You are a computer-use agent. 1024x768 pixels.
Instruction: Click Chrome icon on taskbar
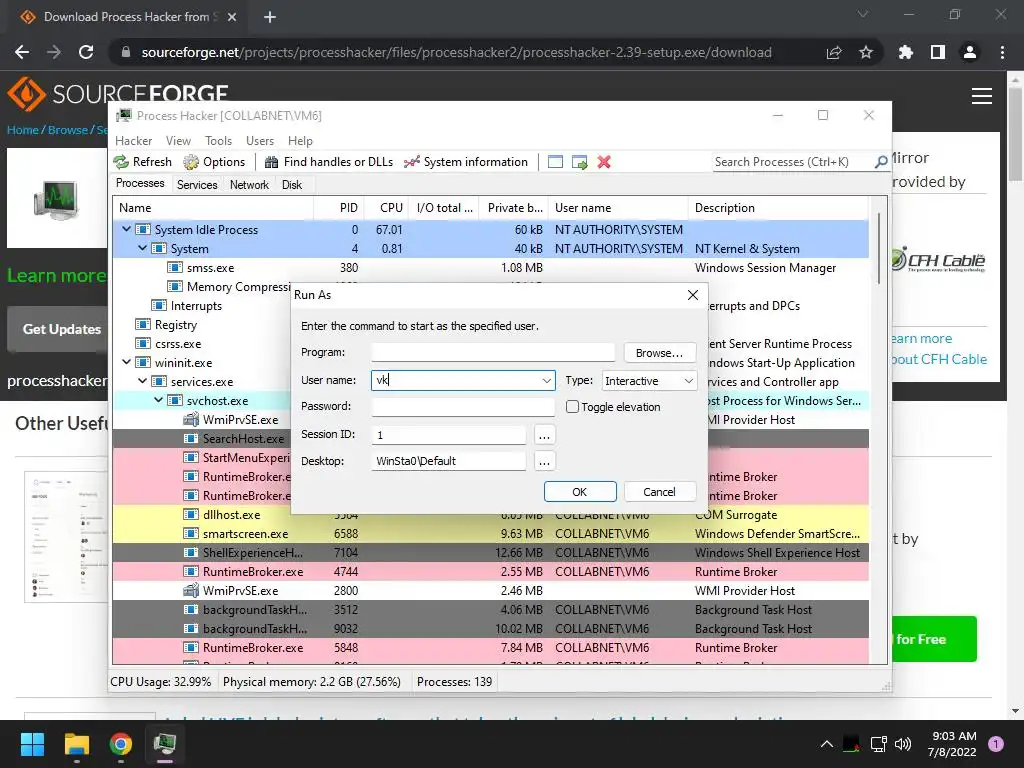[120, 744]
